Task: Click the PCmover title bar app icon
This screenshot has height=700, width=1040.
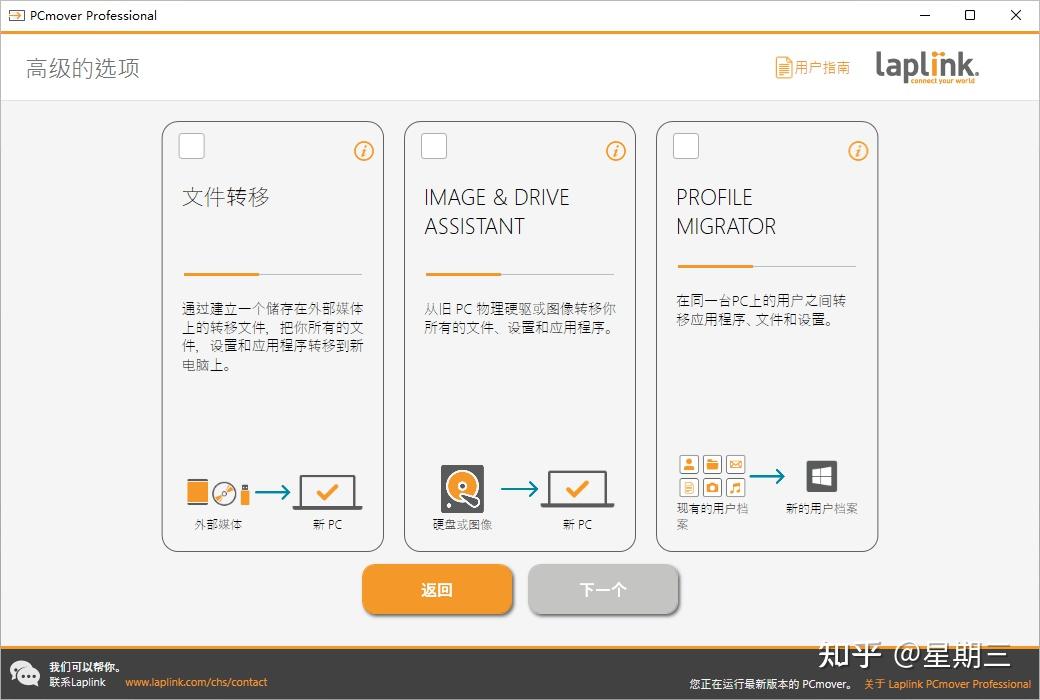Action: tap(16, 15)
